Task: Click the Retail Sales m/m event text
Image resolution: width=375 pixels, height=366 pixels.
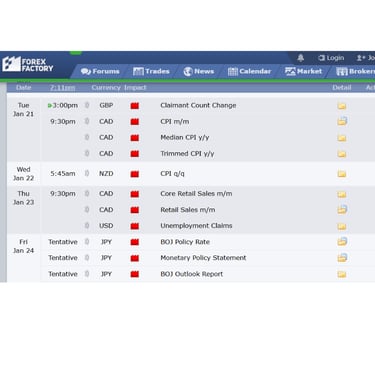Action: (188, 210)
